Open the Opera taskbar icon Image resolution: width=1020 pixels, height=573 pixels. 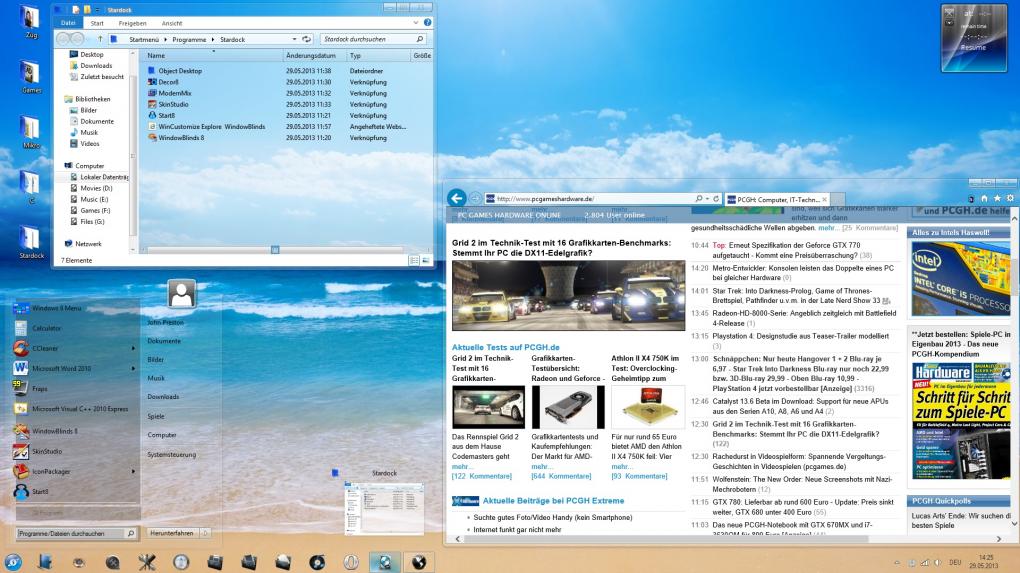[x=351, y=562]
